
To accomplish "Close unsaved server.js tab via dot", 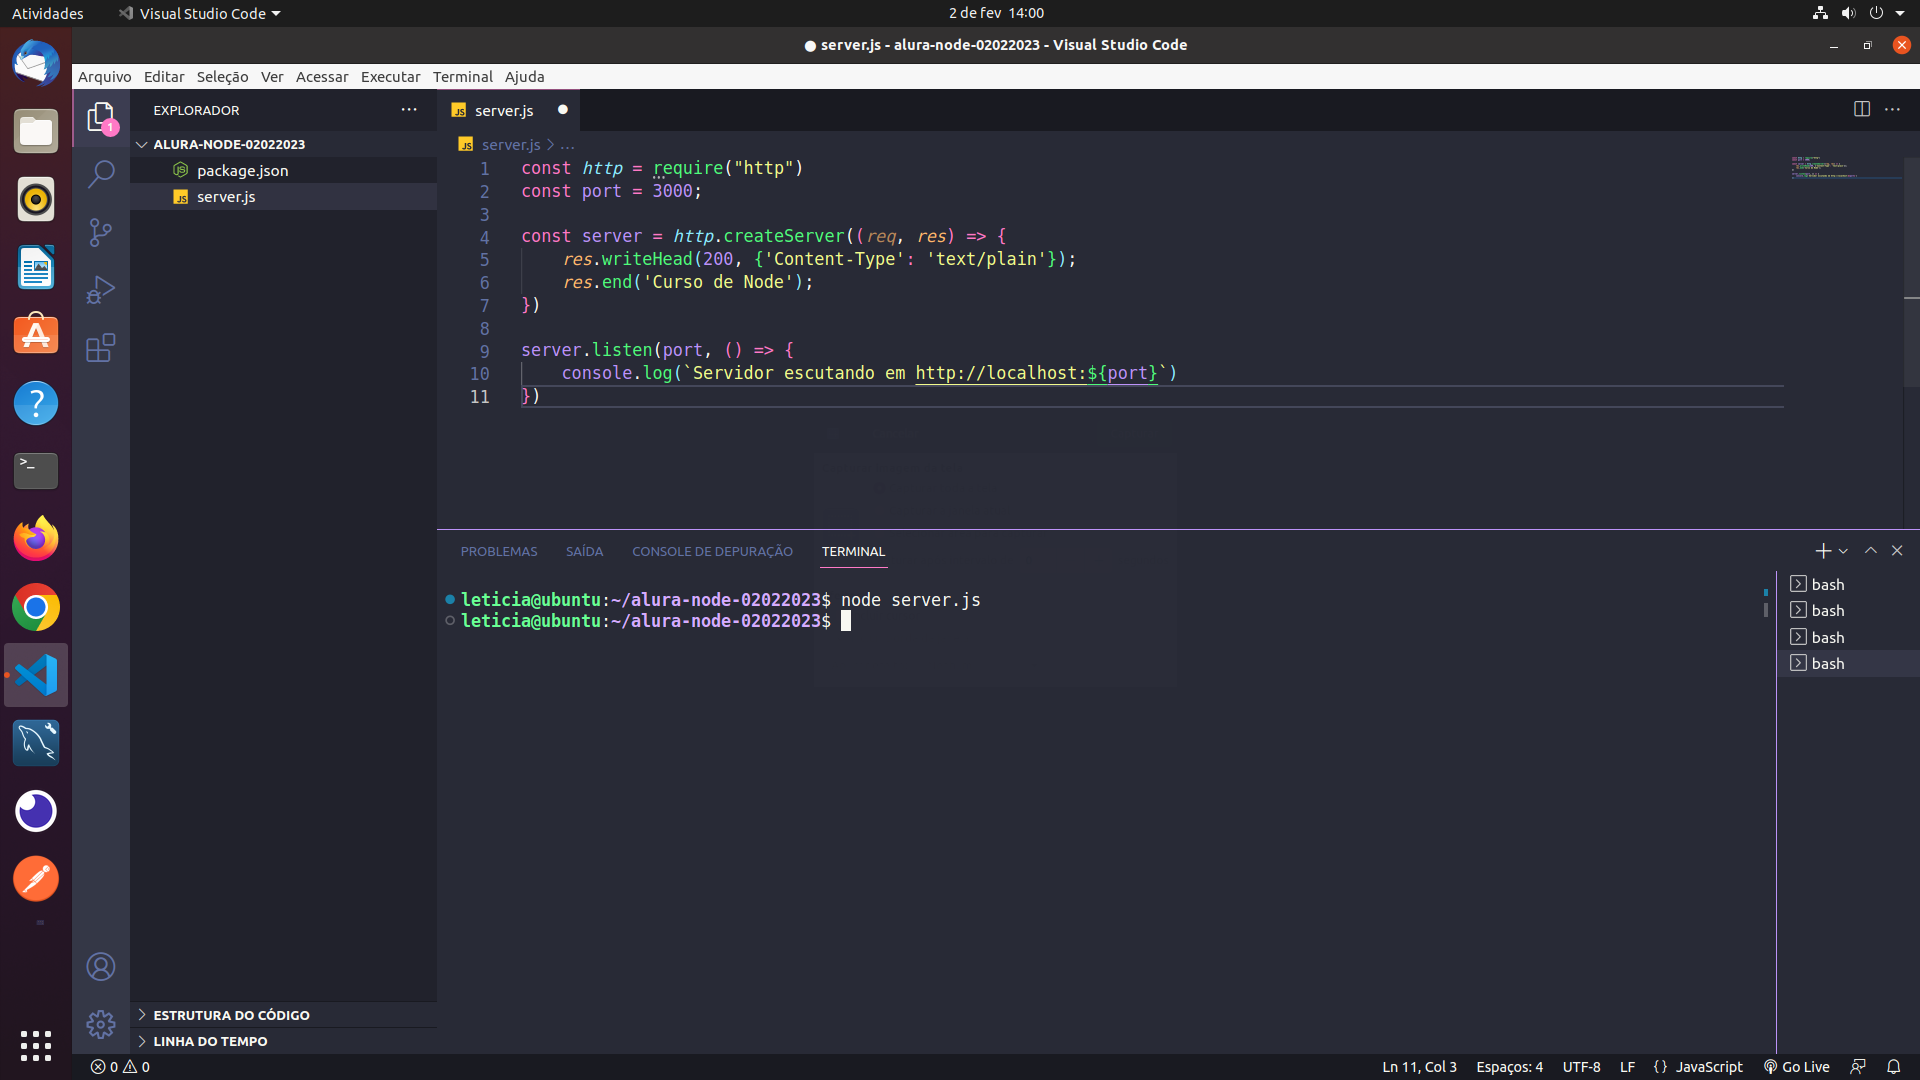I will tap(563, 109).
